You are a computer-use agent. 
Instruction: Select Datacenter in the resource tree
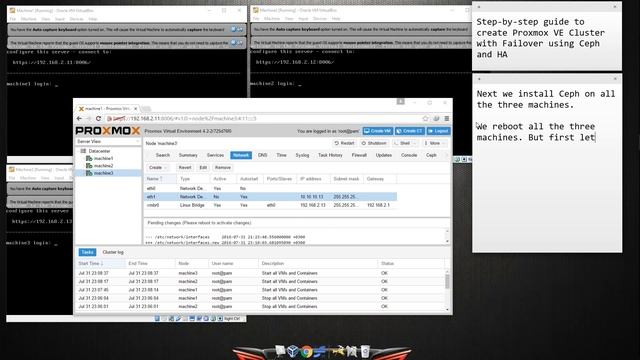[99, 151]
